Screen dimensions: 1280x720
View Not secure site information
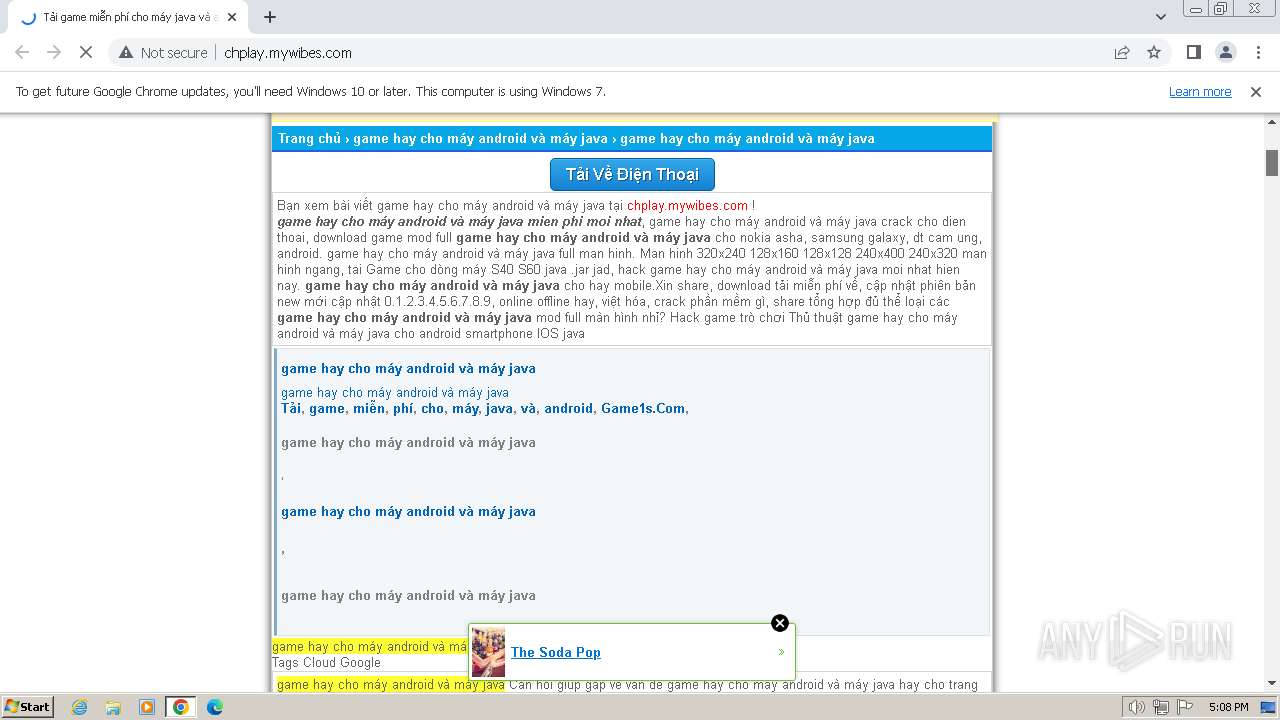tap(163, 52)
